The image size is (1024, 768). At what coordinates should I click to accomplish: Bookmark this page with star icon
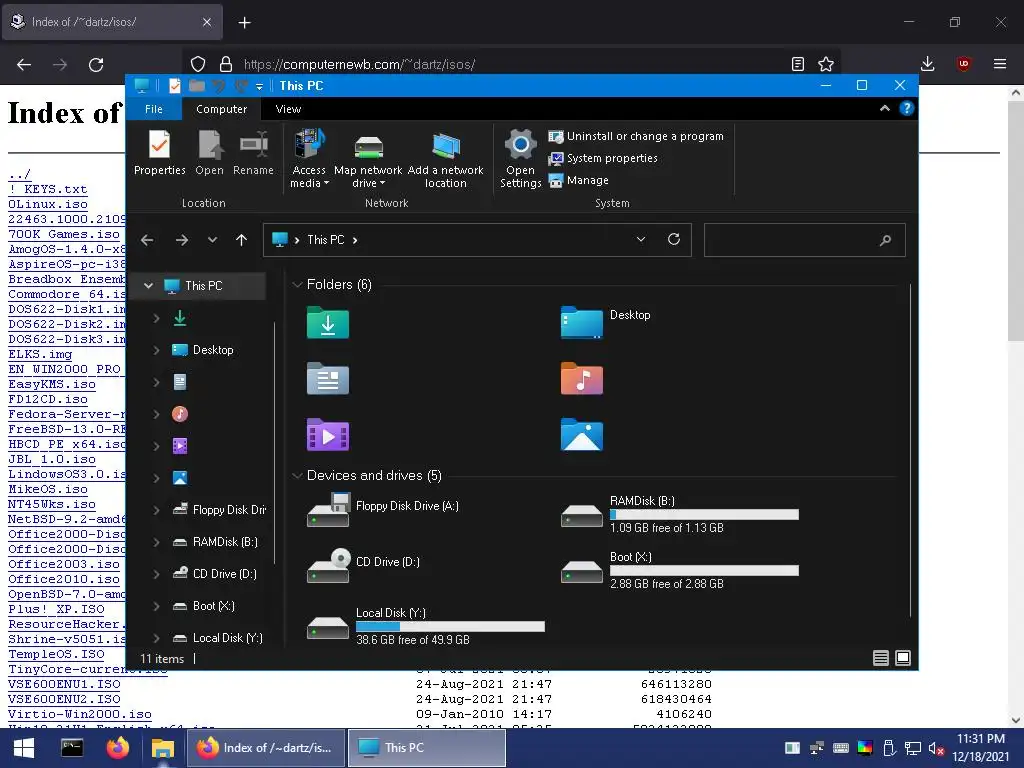click(825, 64)
